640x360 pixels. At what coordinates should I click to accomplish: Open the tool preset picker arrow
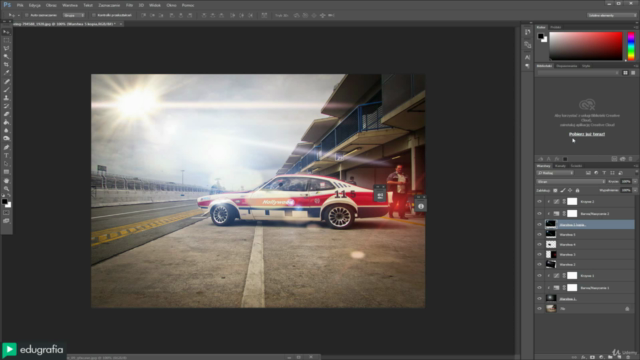pyautogui.click(x=18, y=15)
